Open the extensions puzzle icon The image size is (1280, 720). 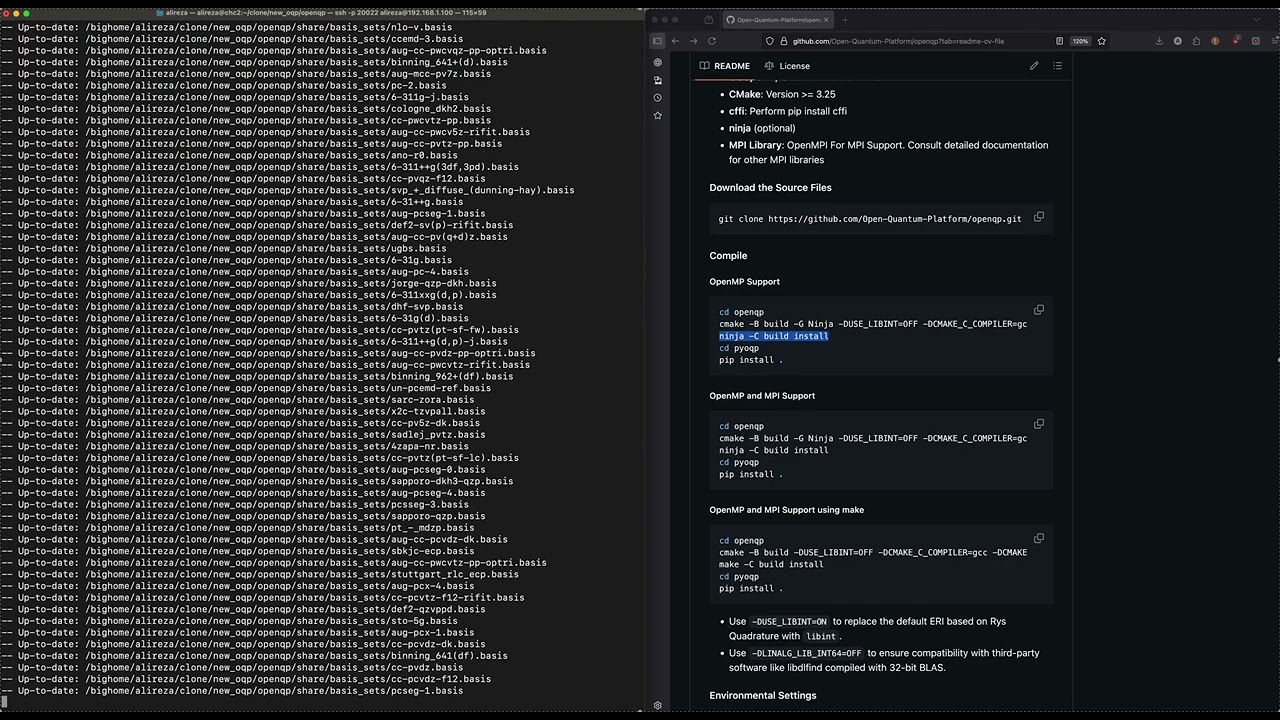pyautogui.click(x=1197, y=41)
